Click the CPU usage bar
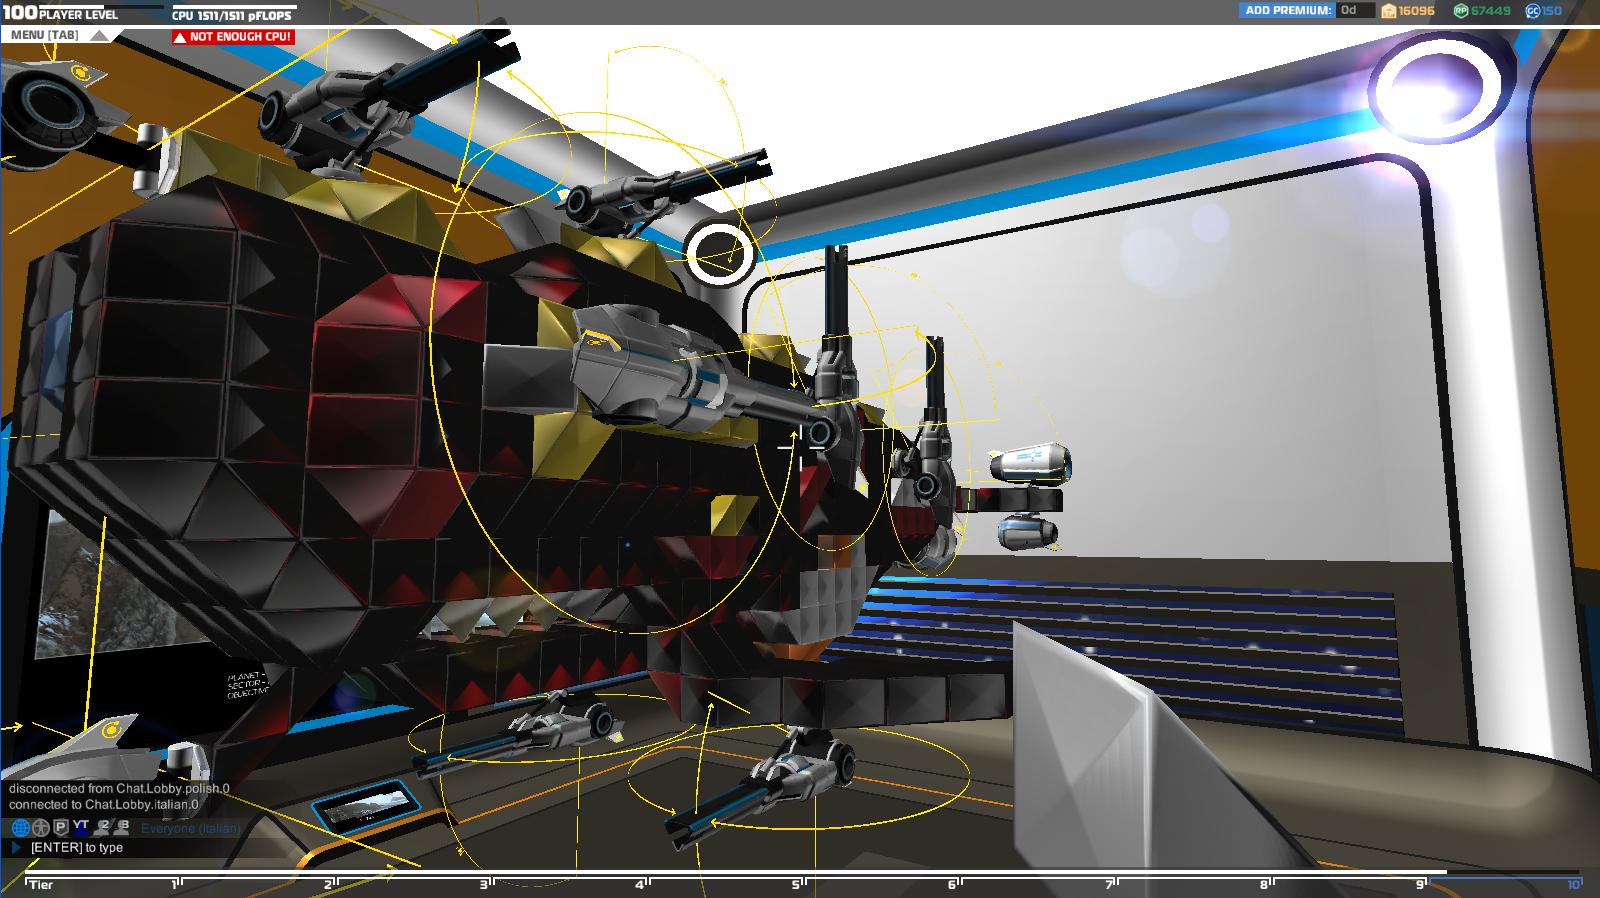This screenshot has height=898, width=1600. (235, 6)
